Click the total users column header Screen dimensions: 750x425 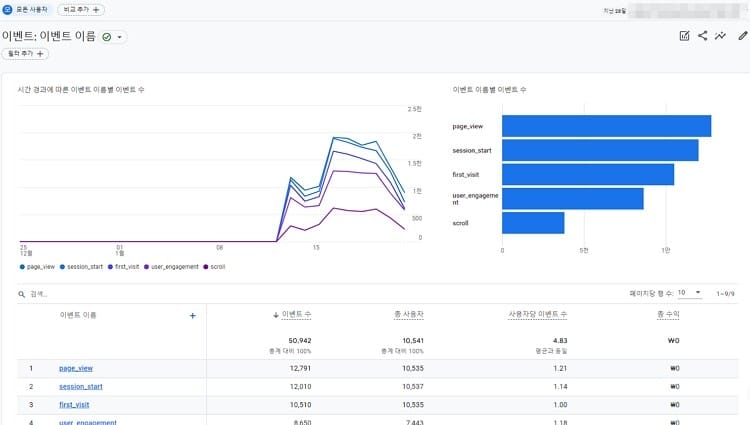[x=408, y=315]
